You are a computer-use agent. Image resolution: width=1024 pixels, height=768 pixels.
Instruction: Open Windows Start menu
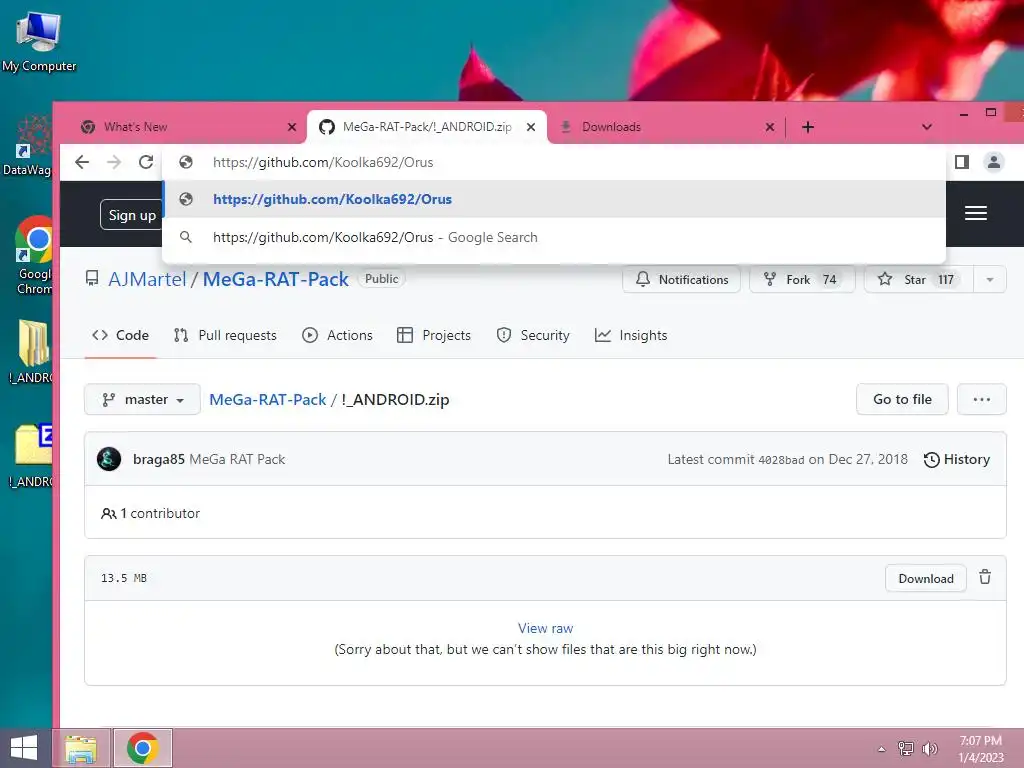(x=24, y=748)
